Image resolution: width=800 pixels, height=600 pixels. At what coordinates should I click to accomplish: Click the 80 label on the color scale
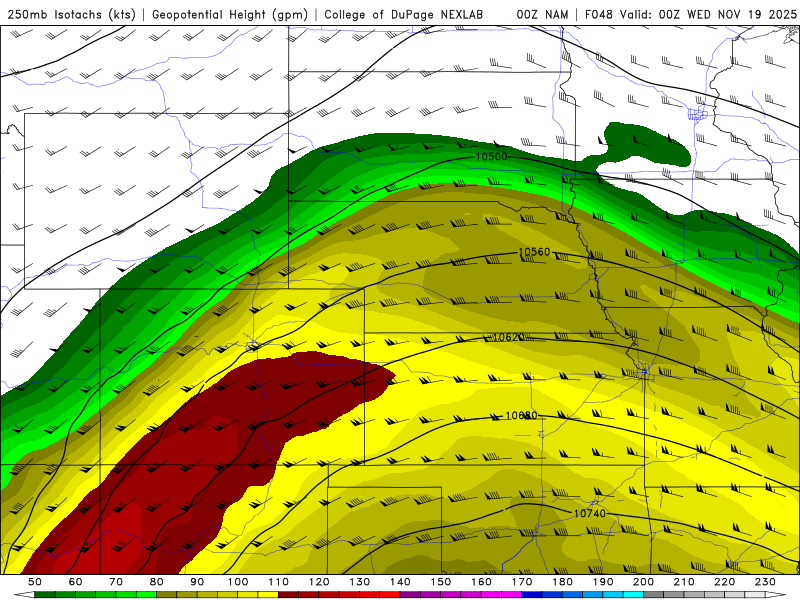click(x=157, y=582)
